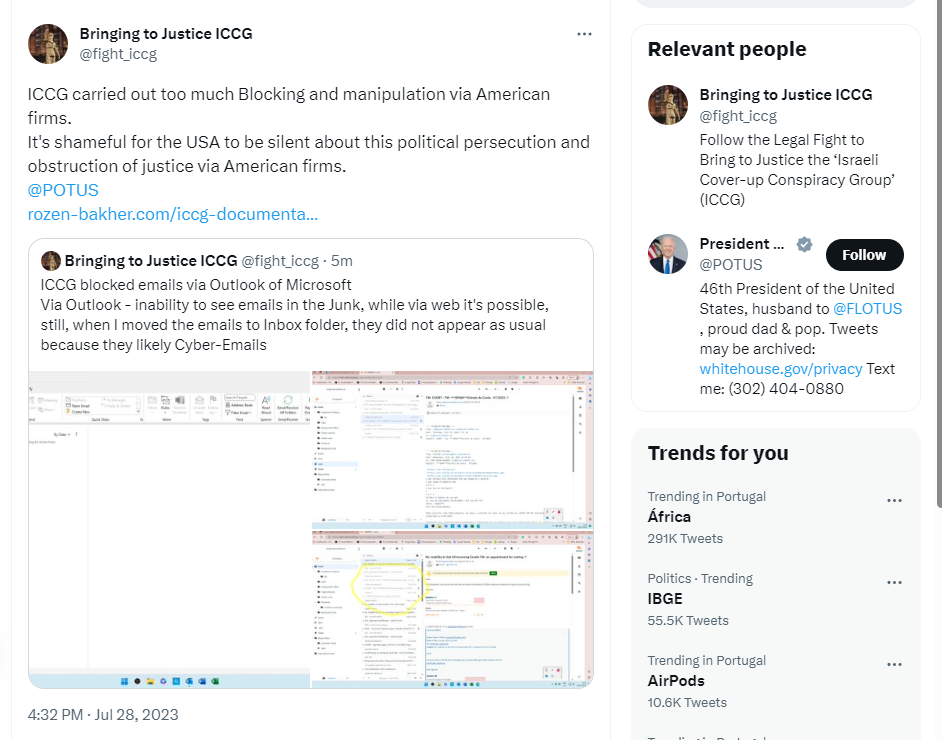Open more options for África trend
The height and width of the screenshot is (740, 942).
click(894, 500)
